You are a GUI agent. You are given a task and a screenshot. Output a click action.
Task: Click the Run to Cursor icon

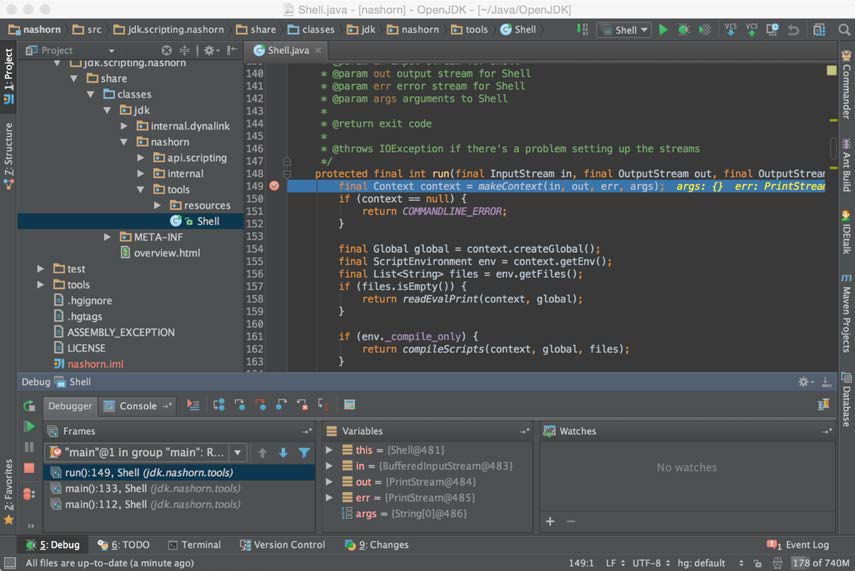pyautogui.click(x=323, y=405)
